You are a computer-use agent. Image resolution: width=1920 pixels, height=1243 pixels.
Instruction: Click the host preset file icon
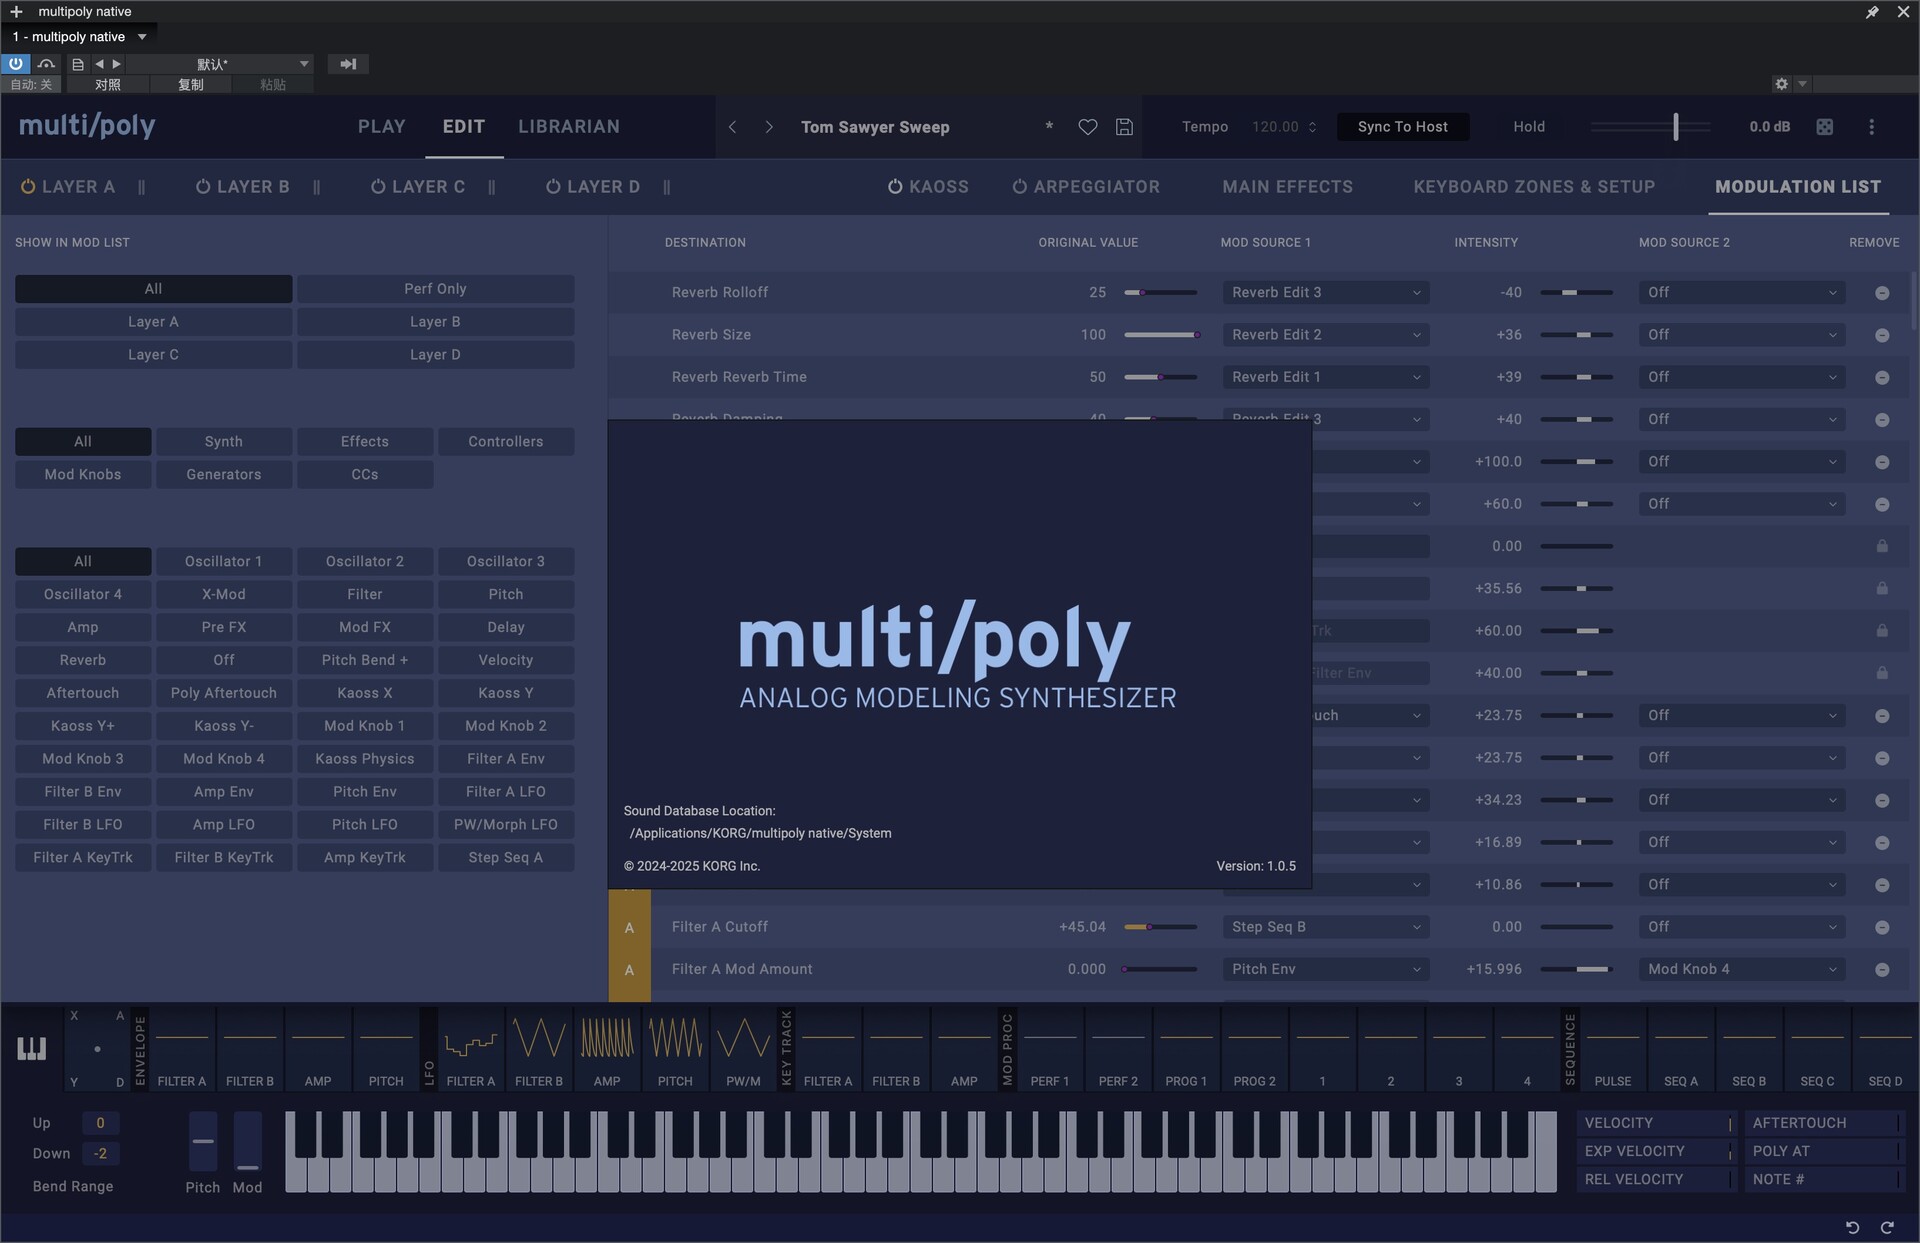coord(78,64)
